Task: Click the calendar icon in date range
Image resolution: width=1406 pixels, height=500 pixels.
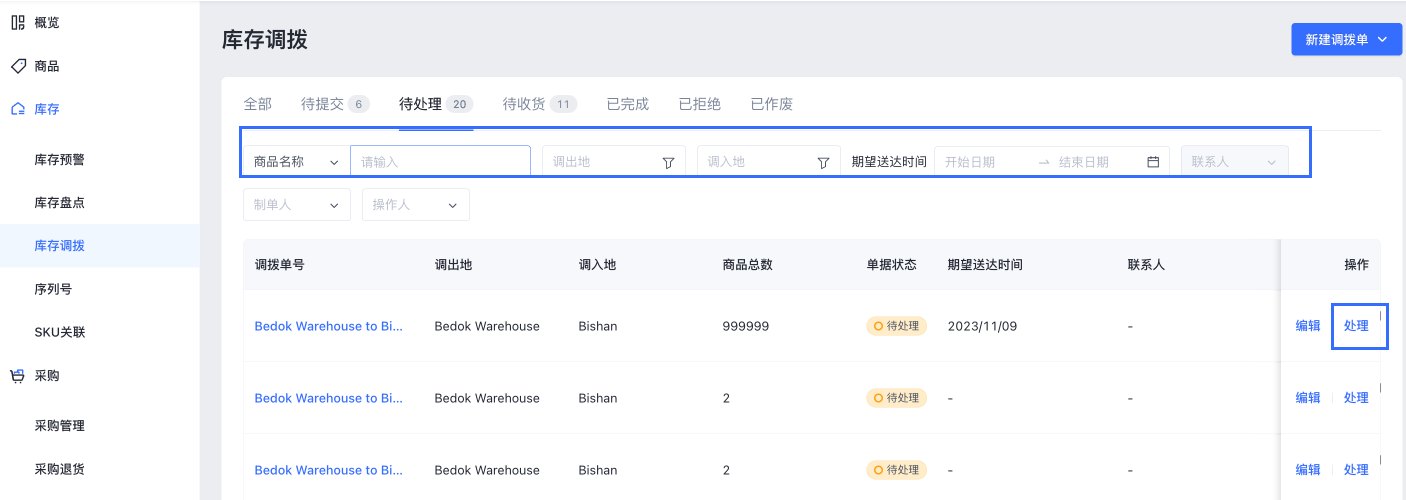Action: click(1153, 162)
